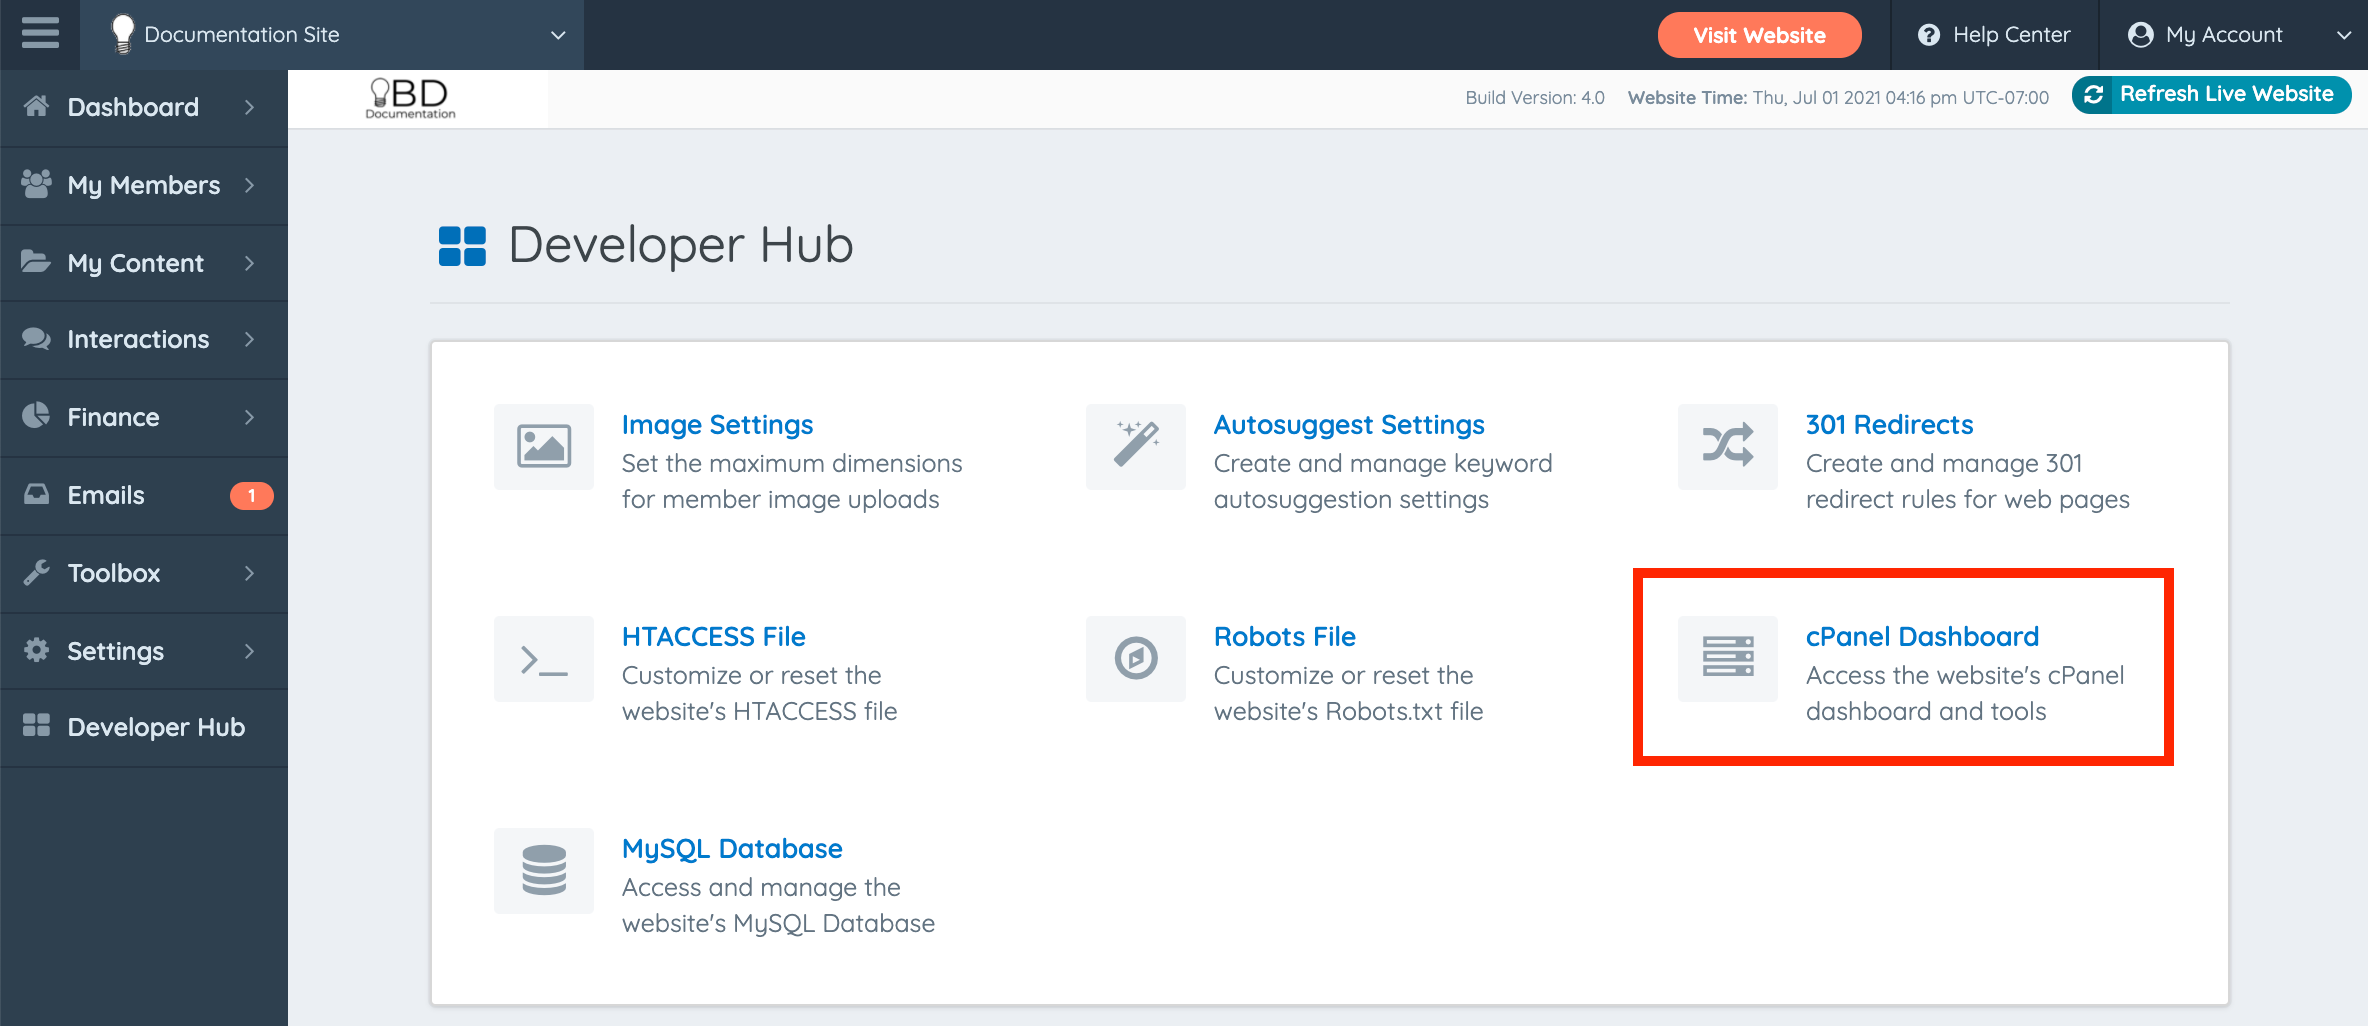Go to My Members menu item
This screenshot has height=1026, width=2368.
(x=144, y=186)
